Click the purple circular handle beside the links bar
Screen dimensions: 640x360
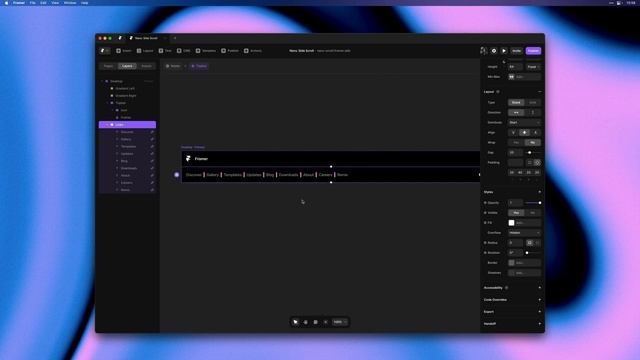[x=177, y=175]
